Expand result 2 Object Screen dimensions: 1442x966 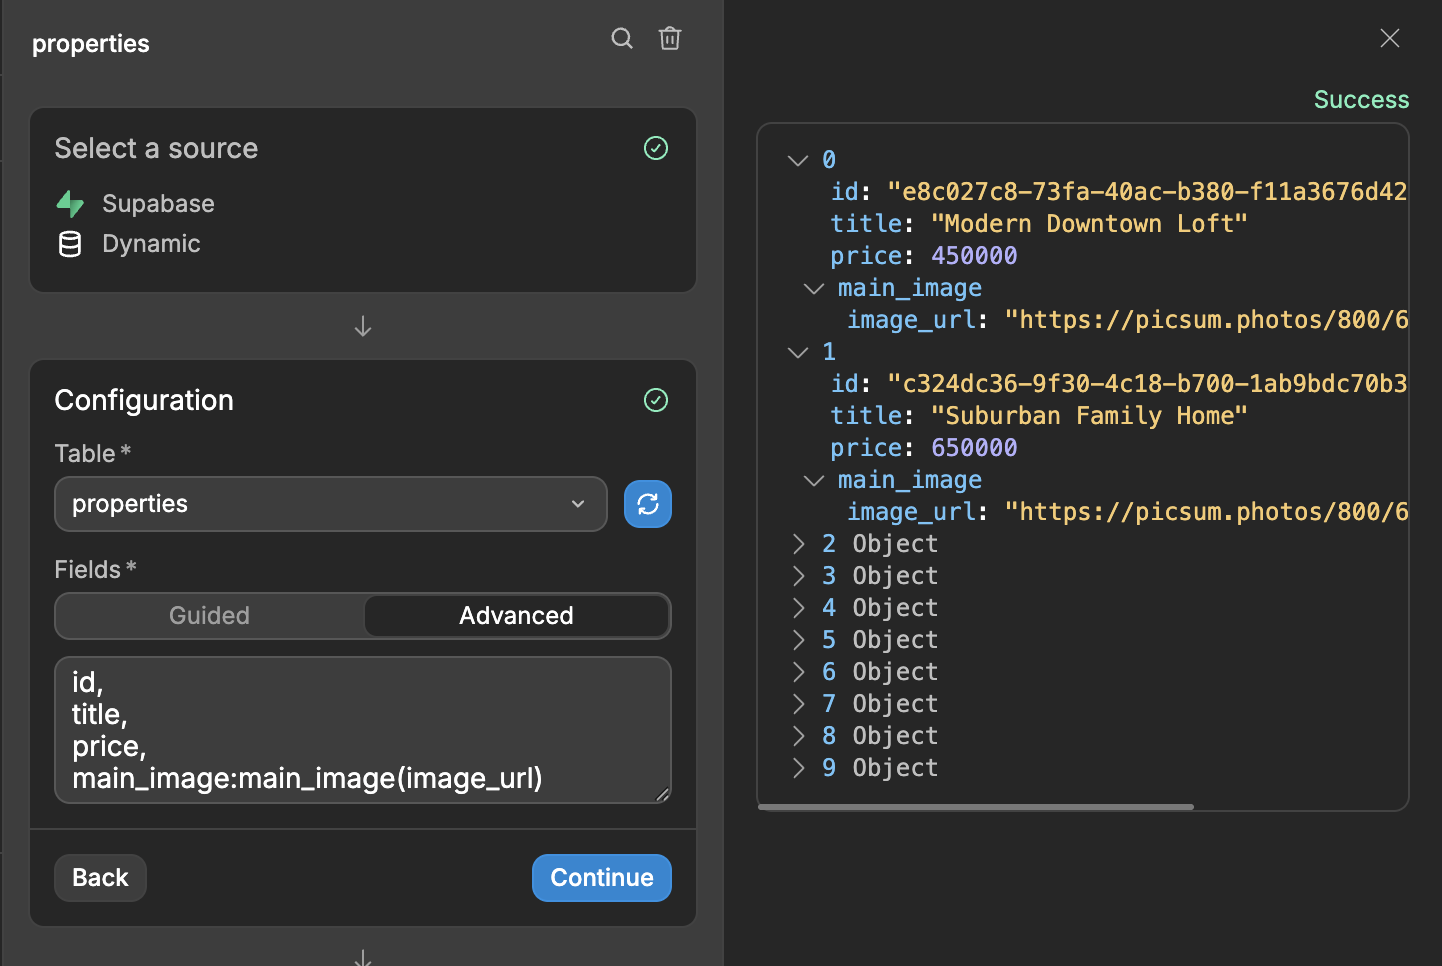click(x=798, y=544)
